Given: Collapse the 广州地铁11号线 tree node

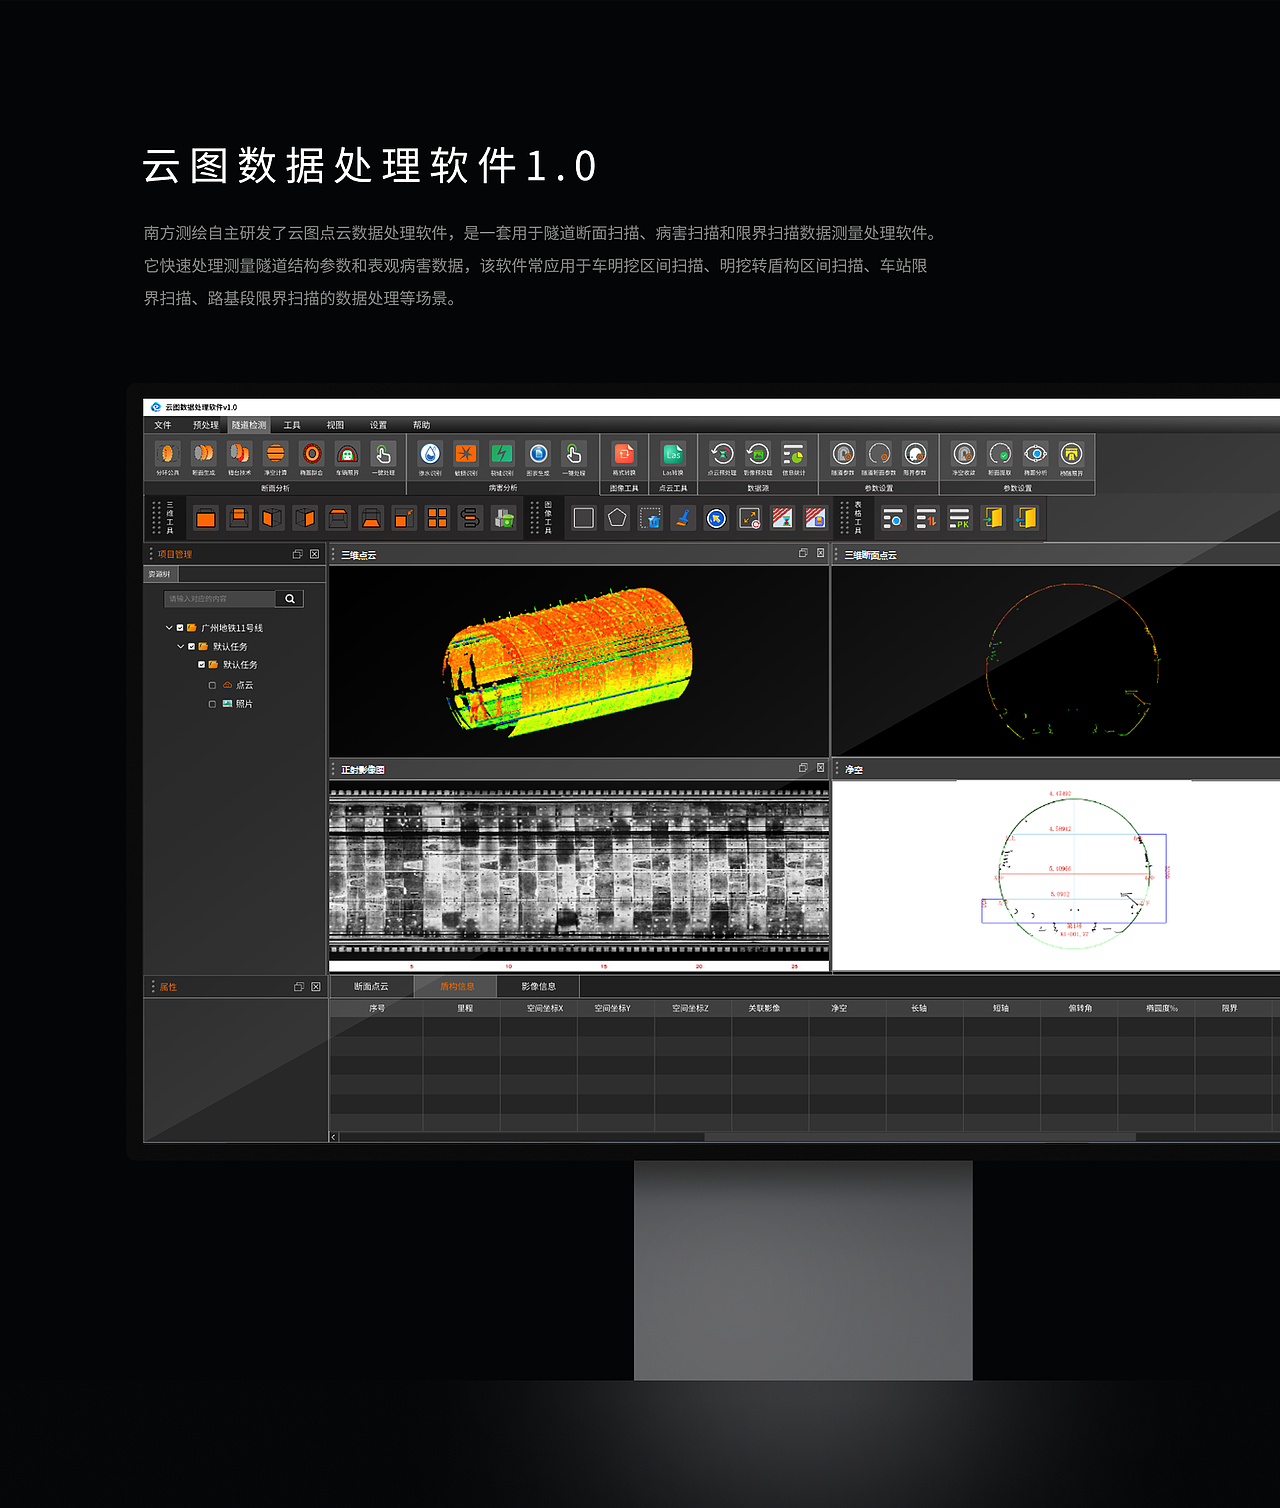Looking at the screenshot, I should click(x=169, y=628).
